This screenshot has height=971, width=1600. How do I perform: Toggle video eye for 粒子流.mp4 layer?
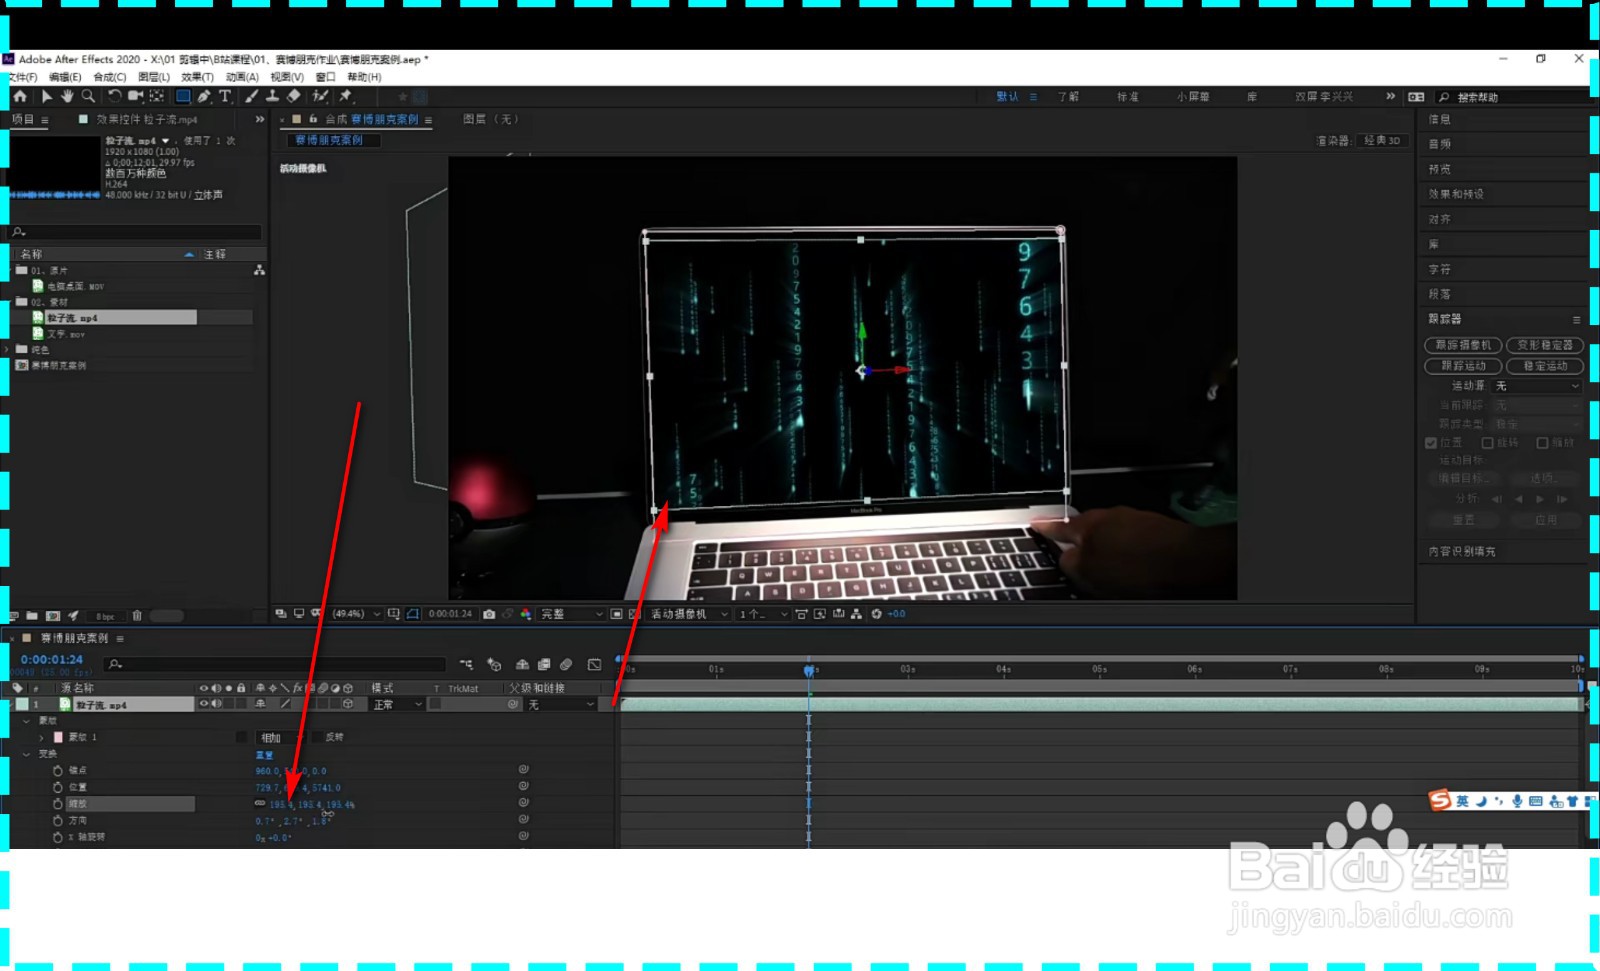(204, 704)
